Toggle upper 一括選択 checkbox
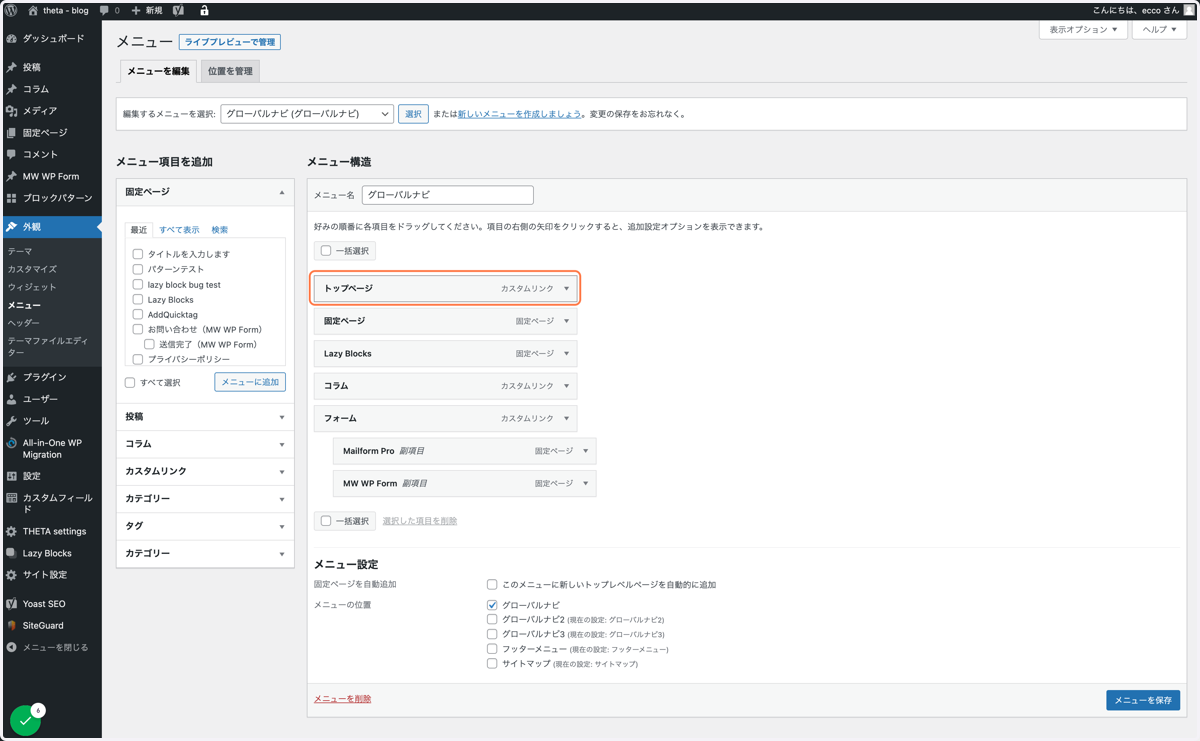The width and height of the screenshot is (1200, 741). pyautogui.click(x=326, y=251)
